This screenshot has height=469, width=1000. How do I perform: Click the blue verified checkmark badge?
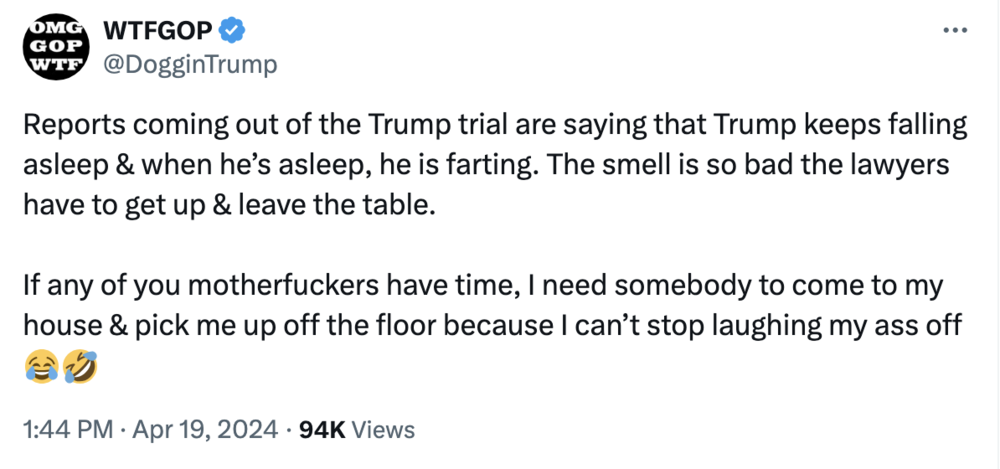pos(232,32)
